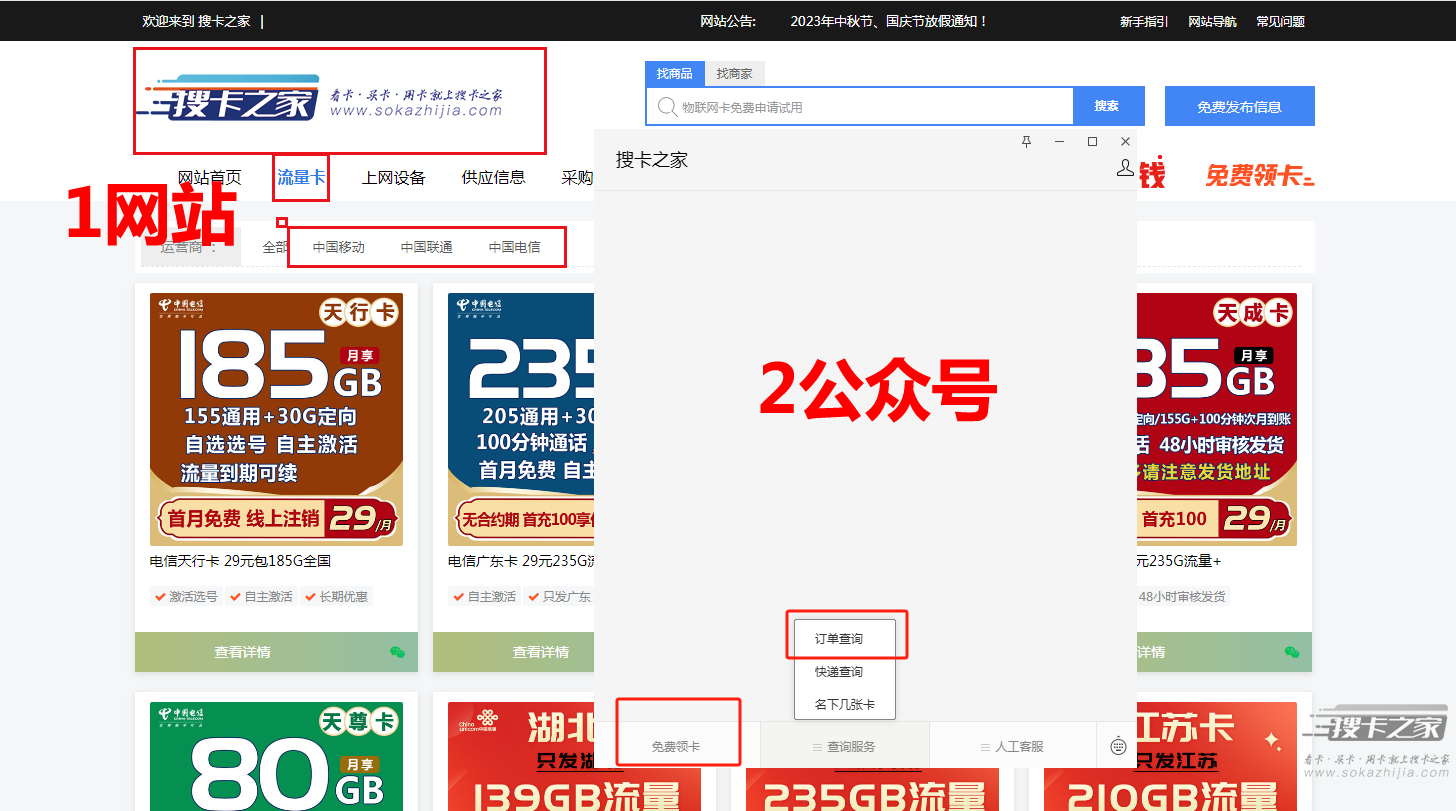Switch to the 找商品 search tab
1456x811 pixels.
coord(675,74)
